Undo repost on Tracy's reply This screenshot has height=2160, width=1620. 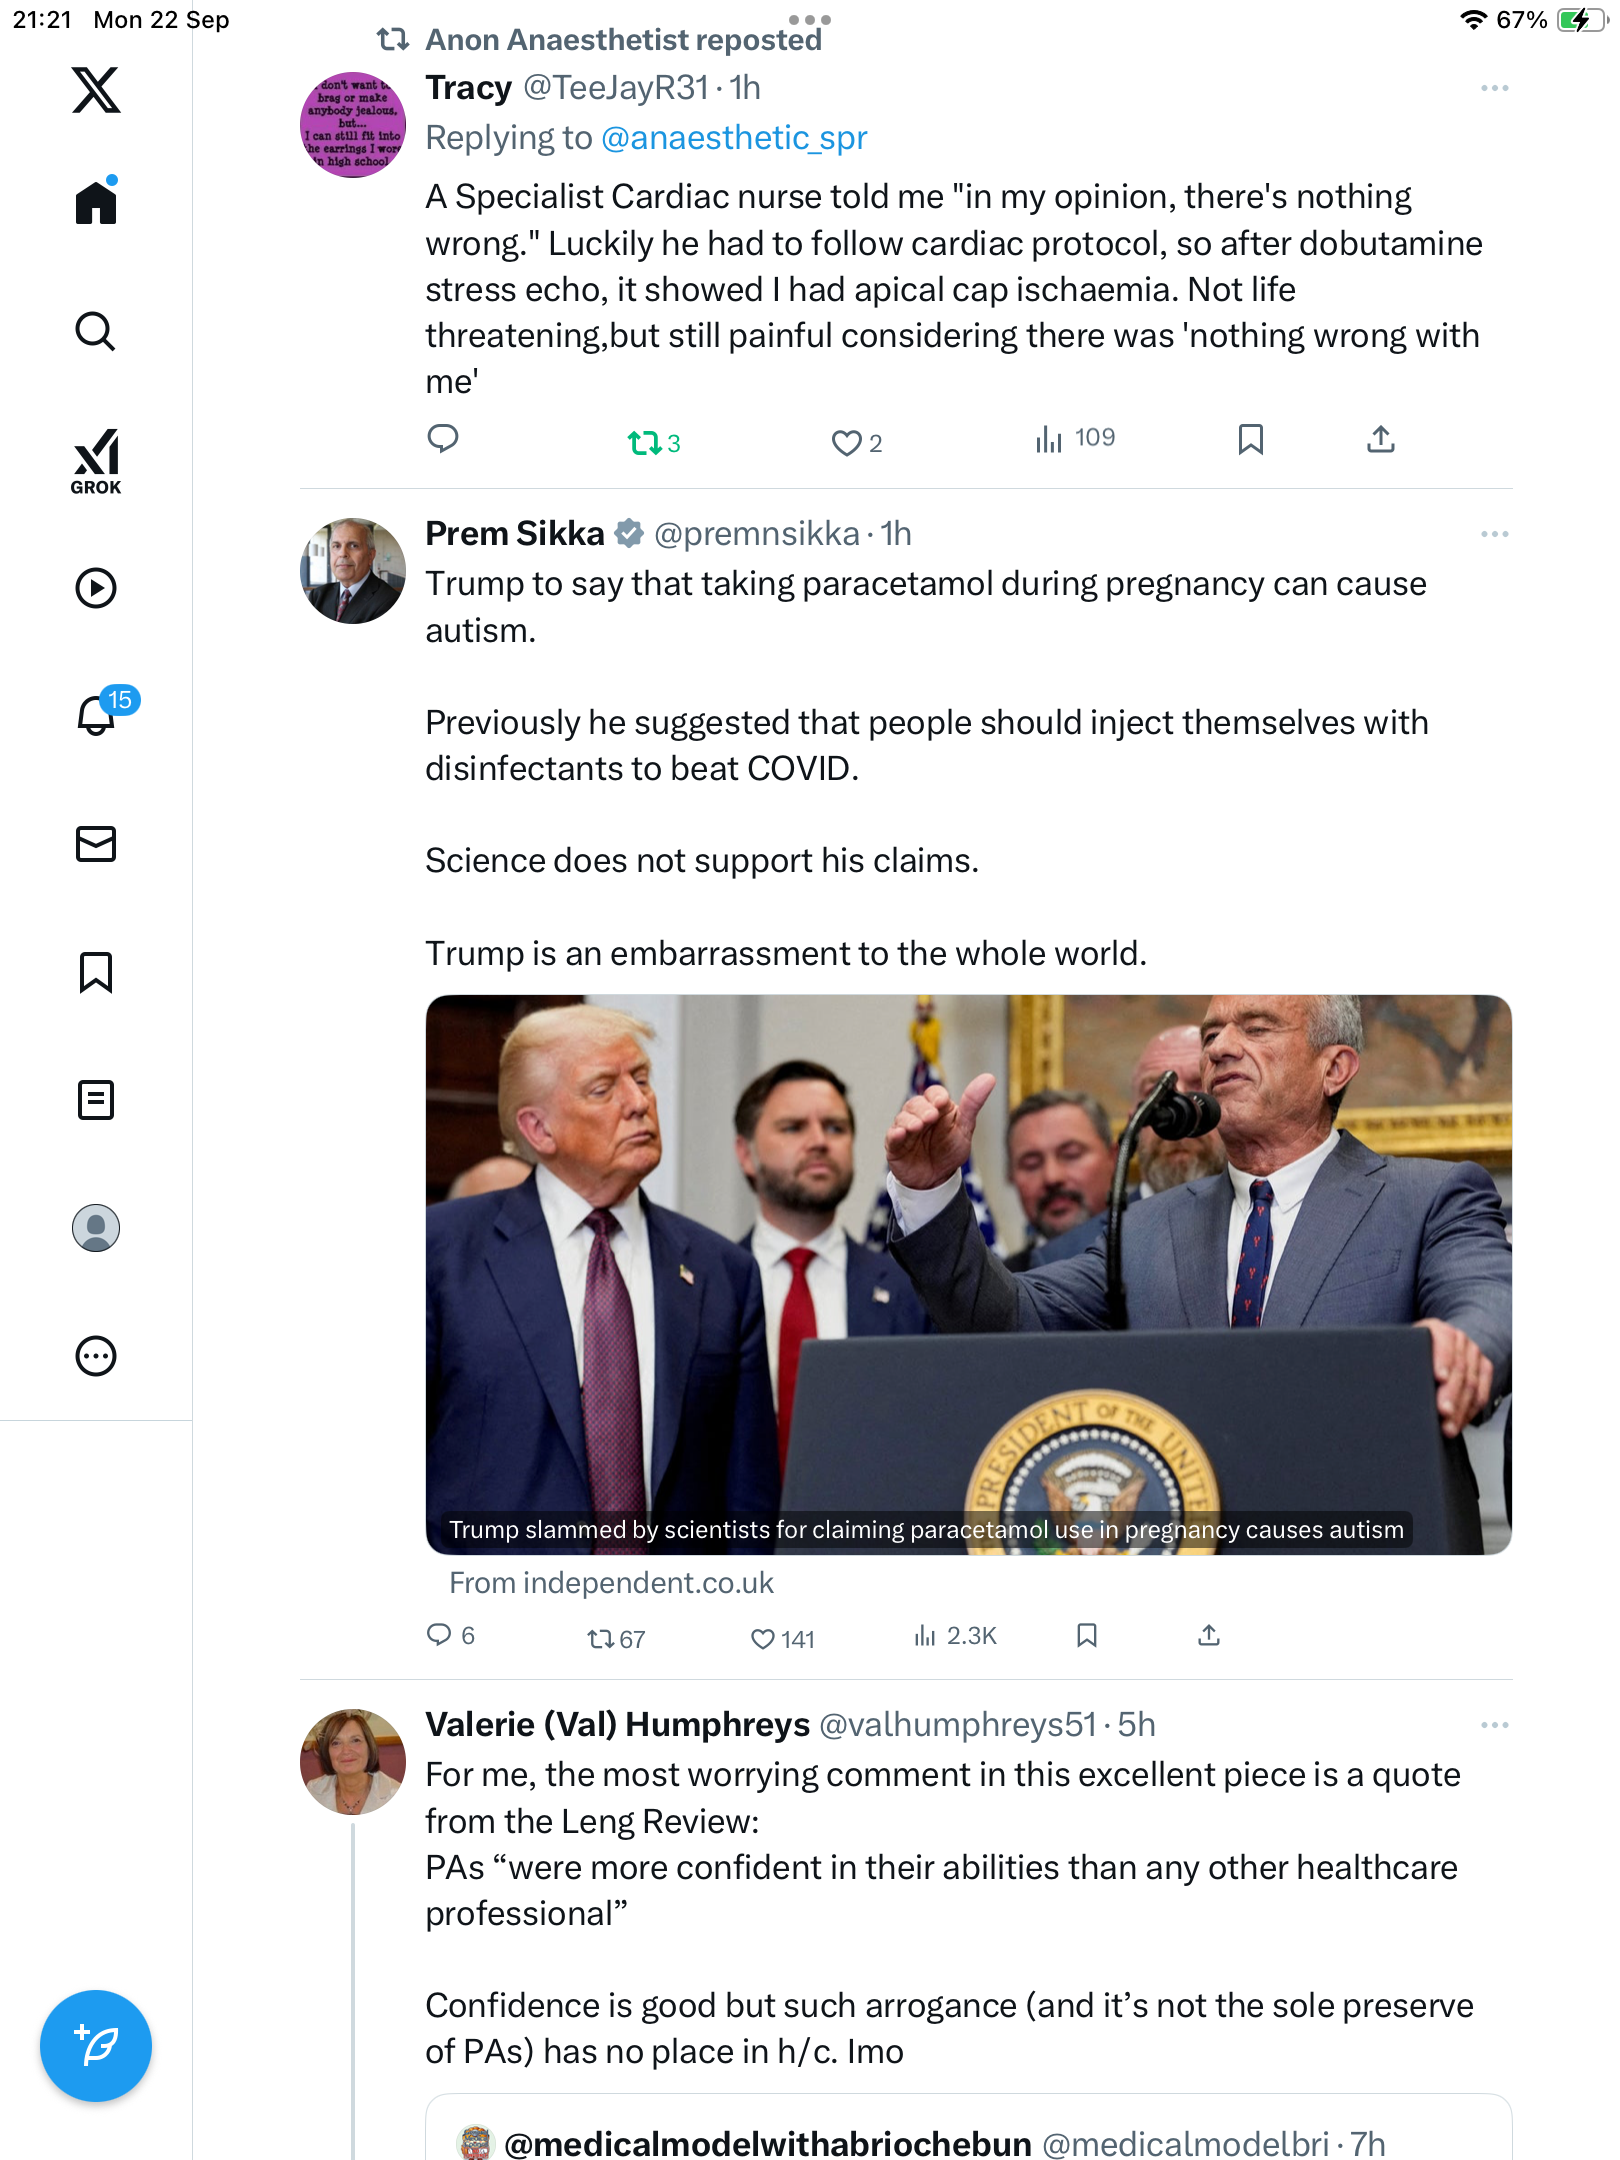tap(643, 442)
